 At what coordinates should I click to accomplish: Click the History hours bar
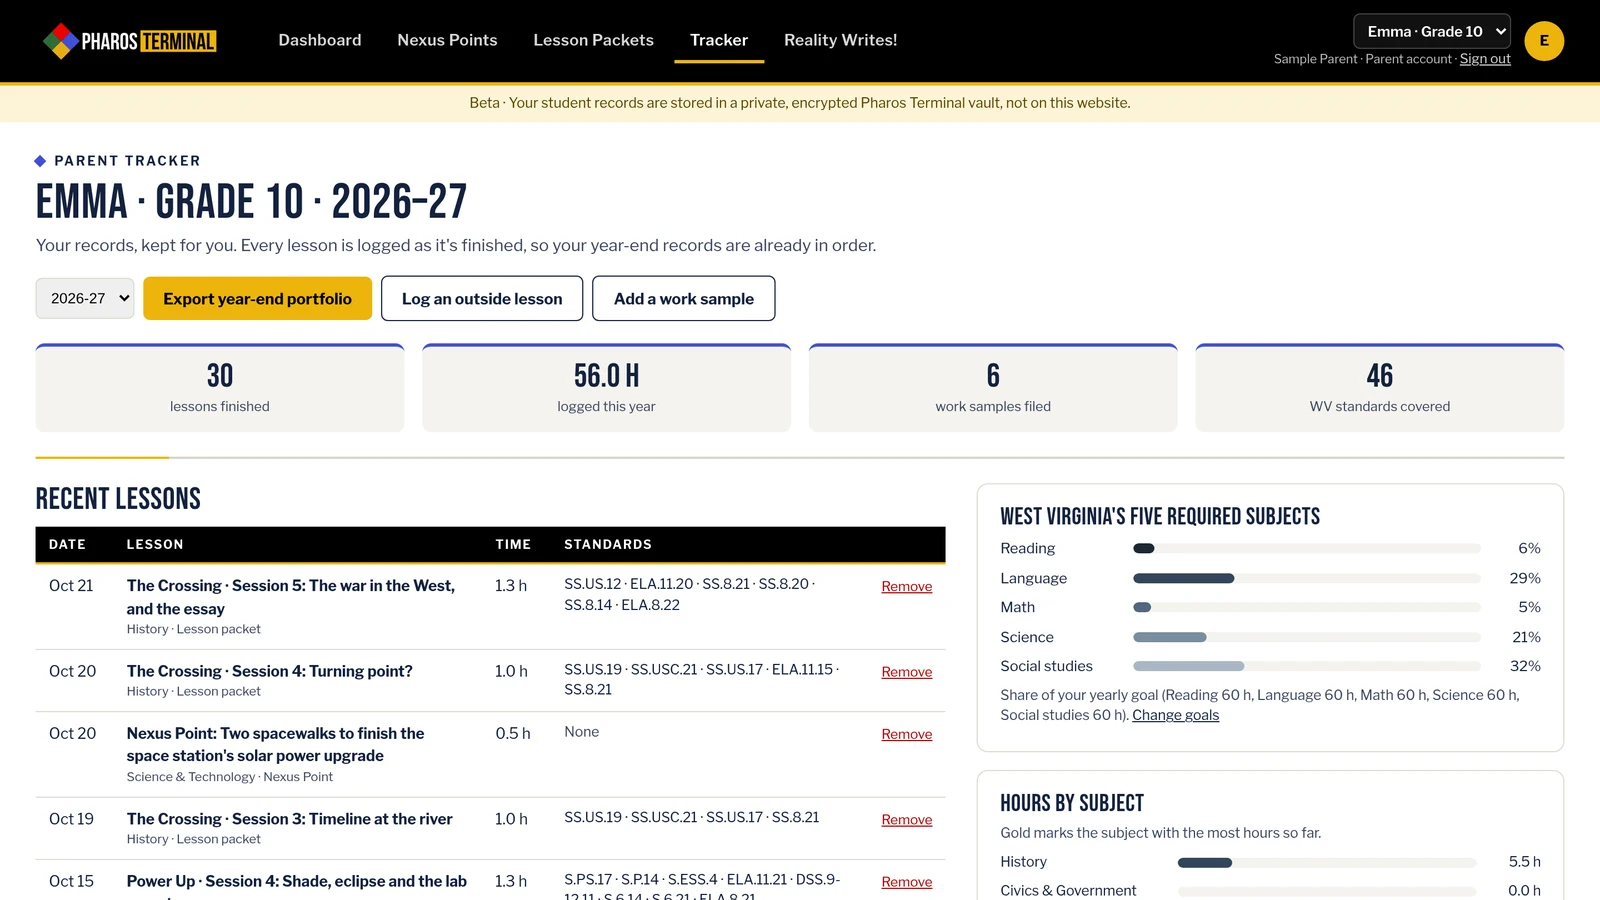[1327, 862]
